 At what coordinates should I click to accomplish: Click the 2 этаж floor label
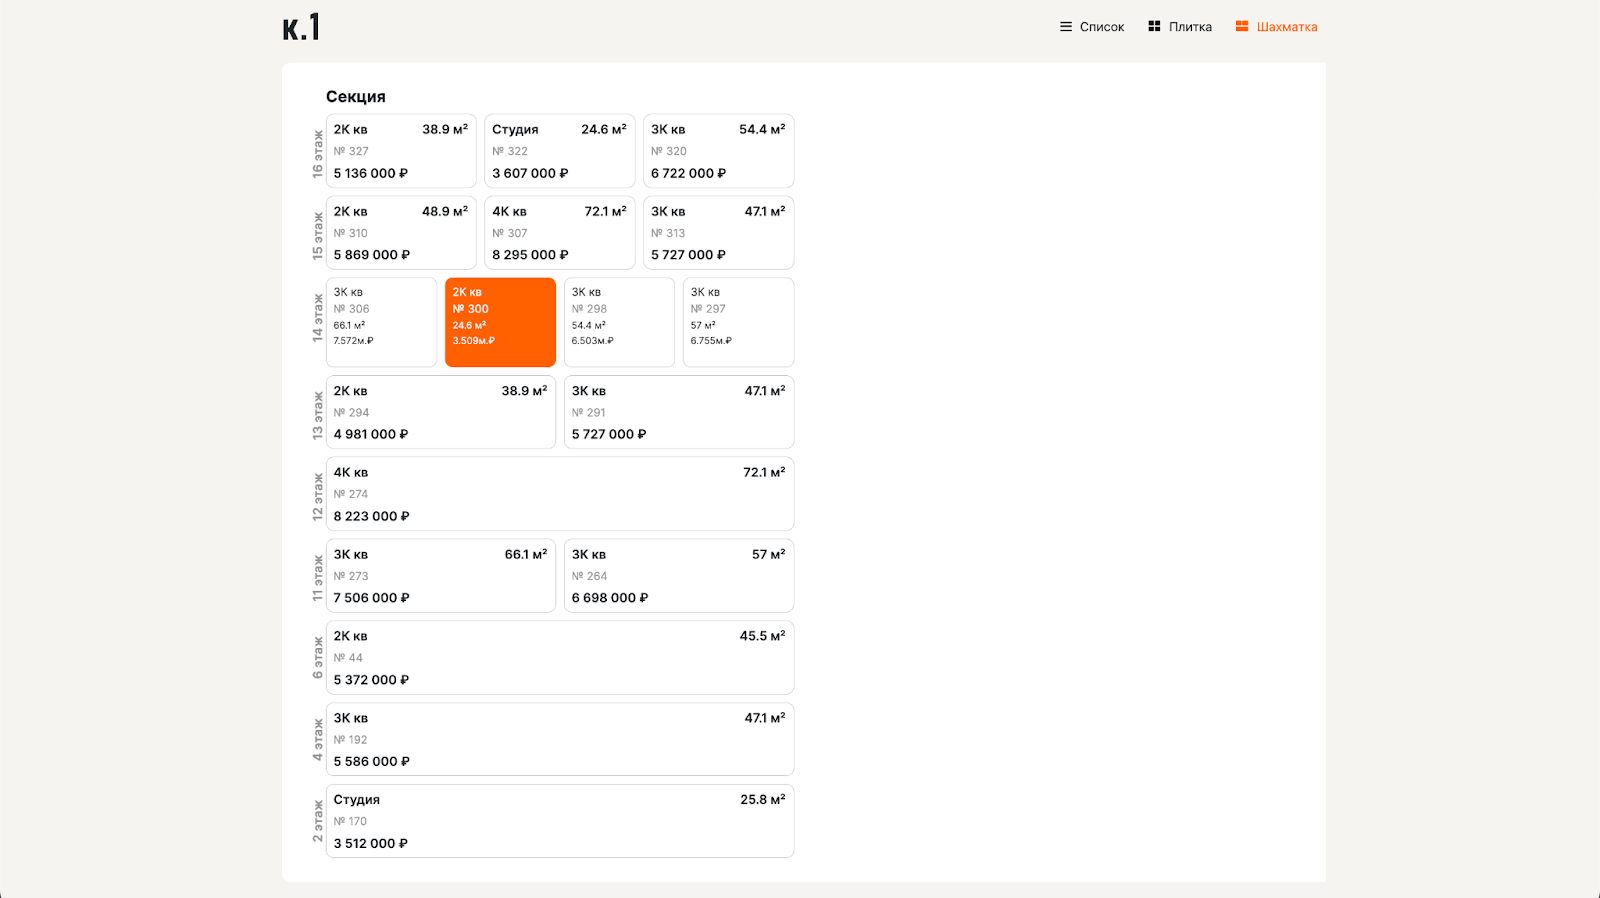317,821
